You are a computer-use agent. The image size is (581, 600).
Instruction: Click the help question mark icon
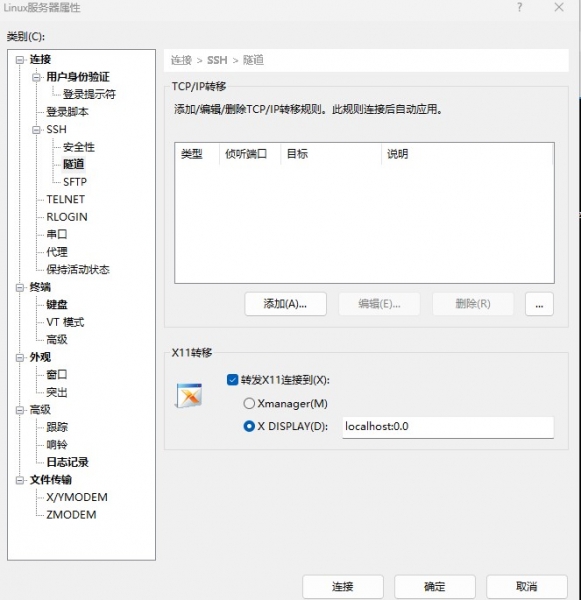coord(519,7)
